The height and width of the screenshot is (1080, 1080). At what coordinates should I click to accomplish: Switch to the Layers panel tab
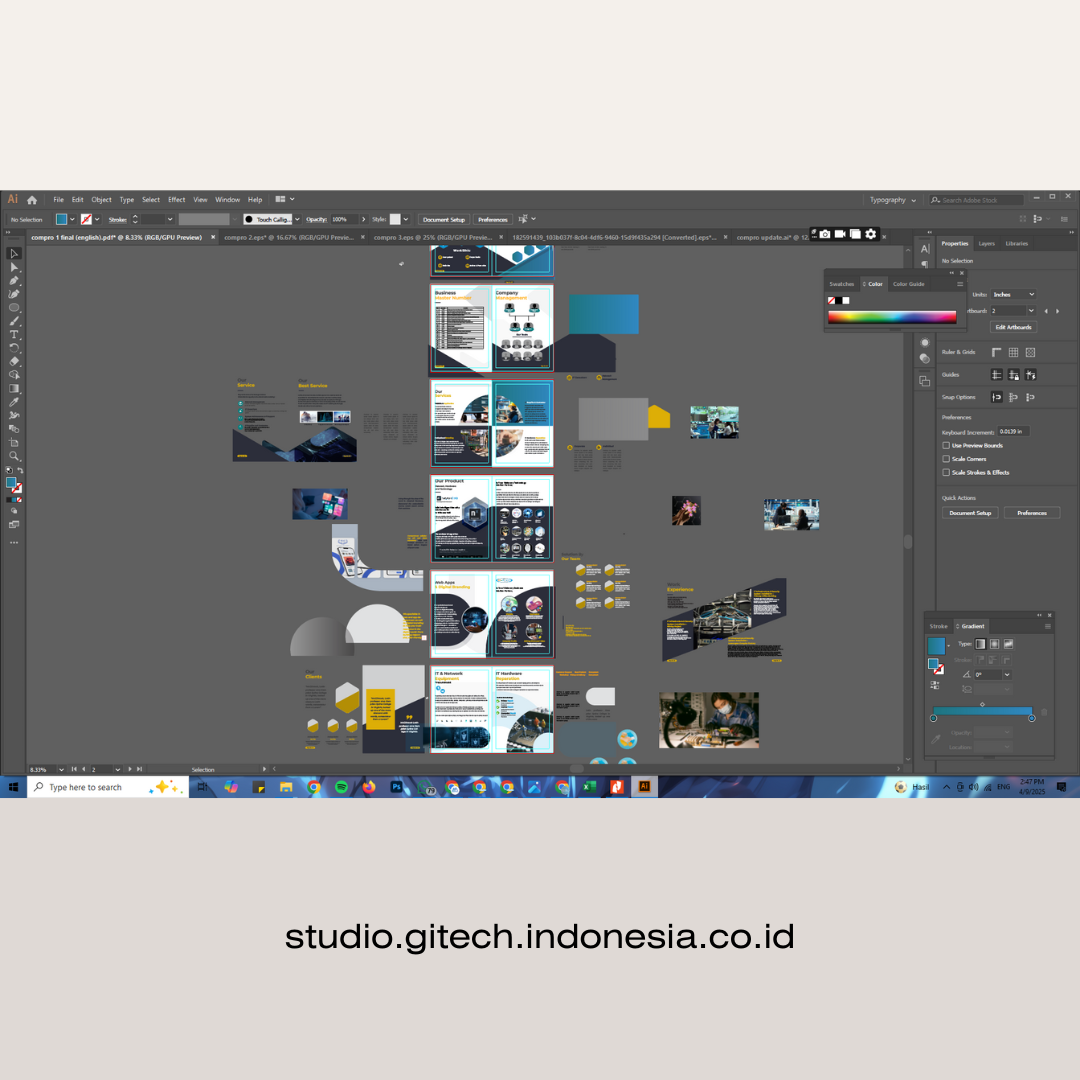click(x=986, y=243)
